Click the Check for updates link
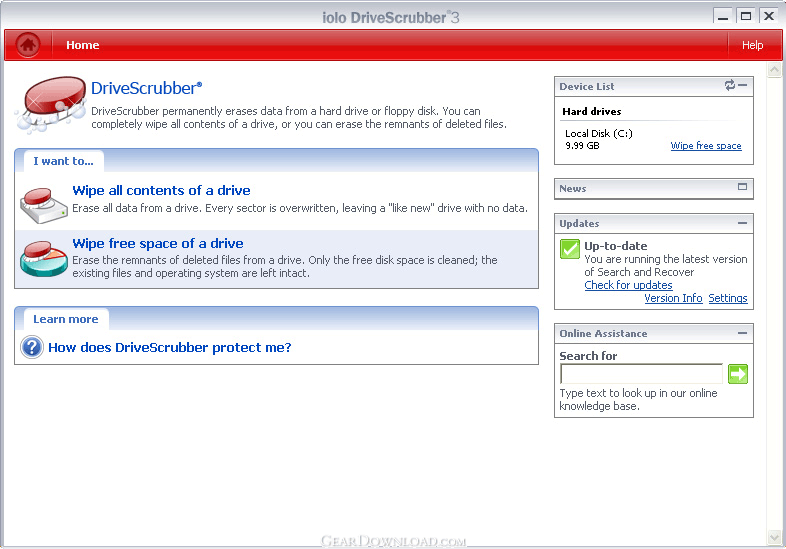This screenshot has width=786, height=549. coord(628,285)
